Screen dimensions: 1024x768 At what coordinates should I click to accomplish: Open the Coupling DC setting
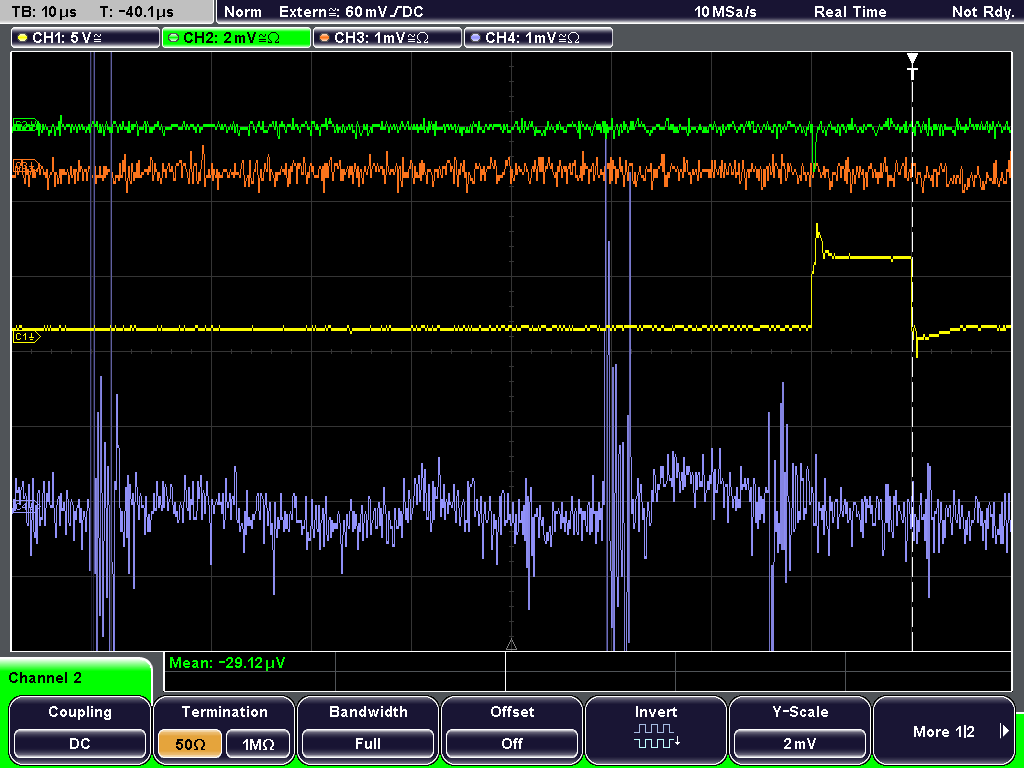pyautogui.click(x=80, y=744)
